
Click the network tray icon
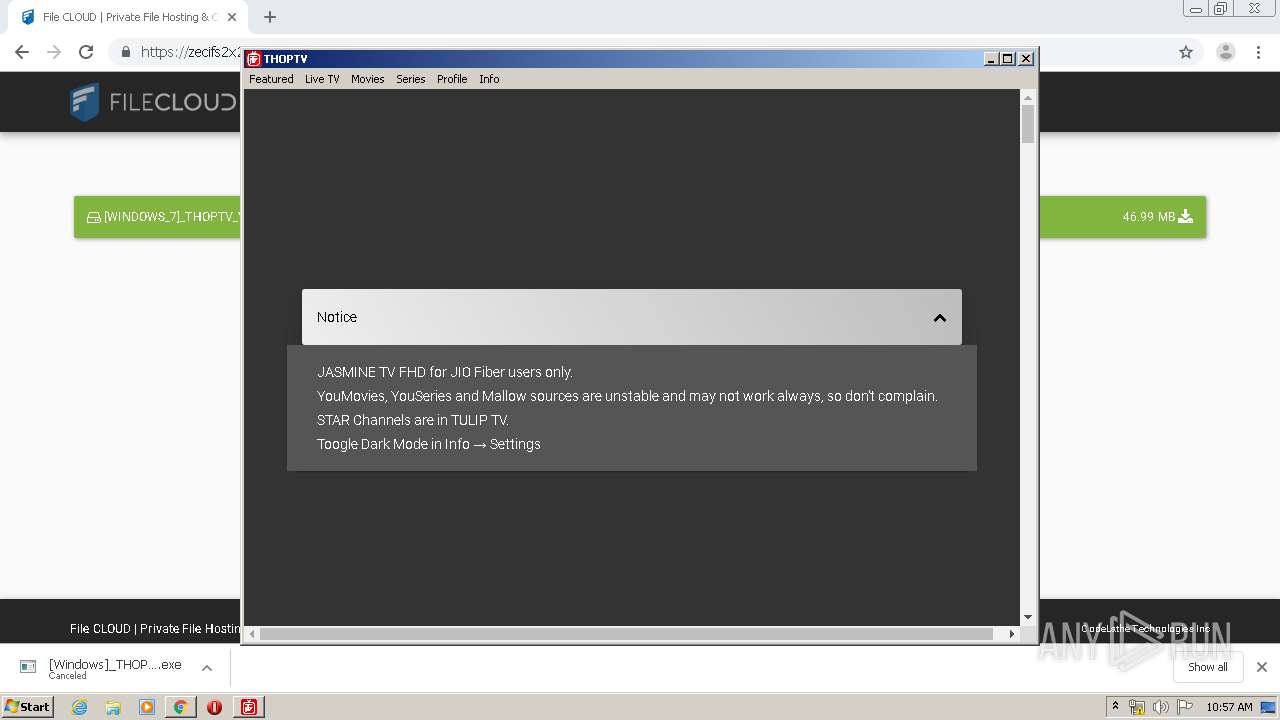pyautogui.click(x=1137, y=707)
